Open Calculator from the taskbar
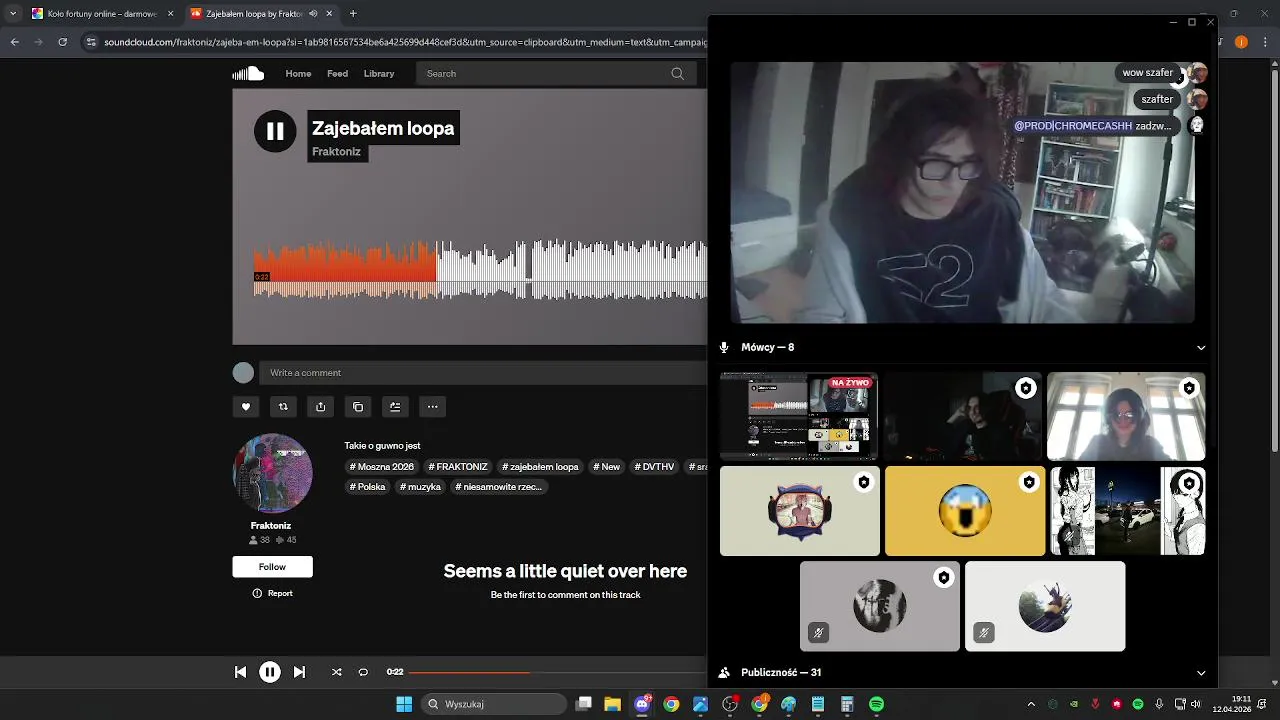 coord(847,704)
